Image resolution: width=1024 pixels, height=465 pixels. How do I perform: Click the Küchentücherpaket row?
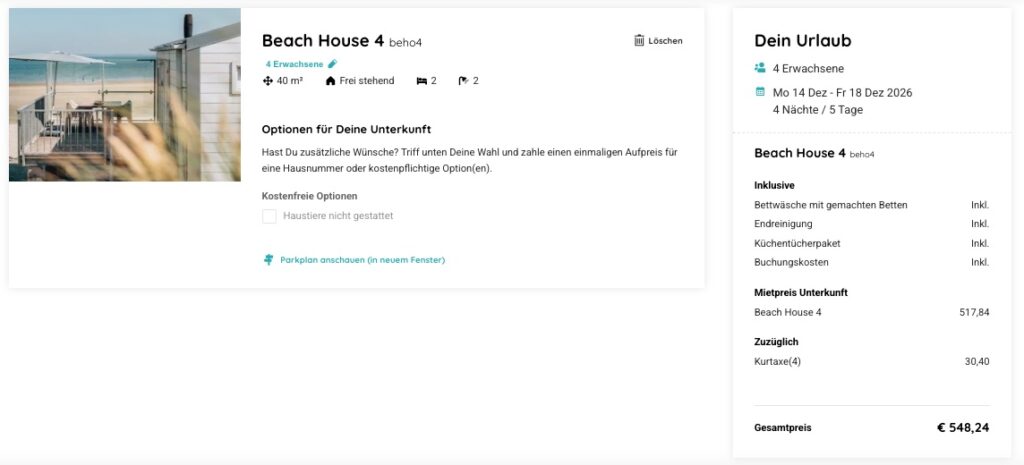coord(872,244)
